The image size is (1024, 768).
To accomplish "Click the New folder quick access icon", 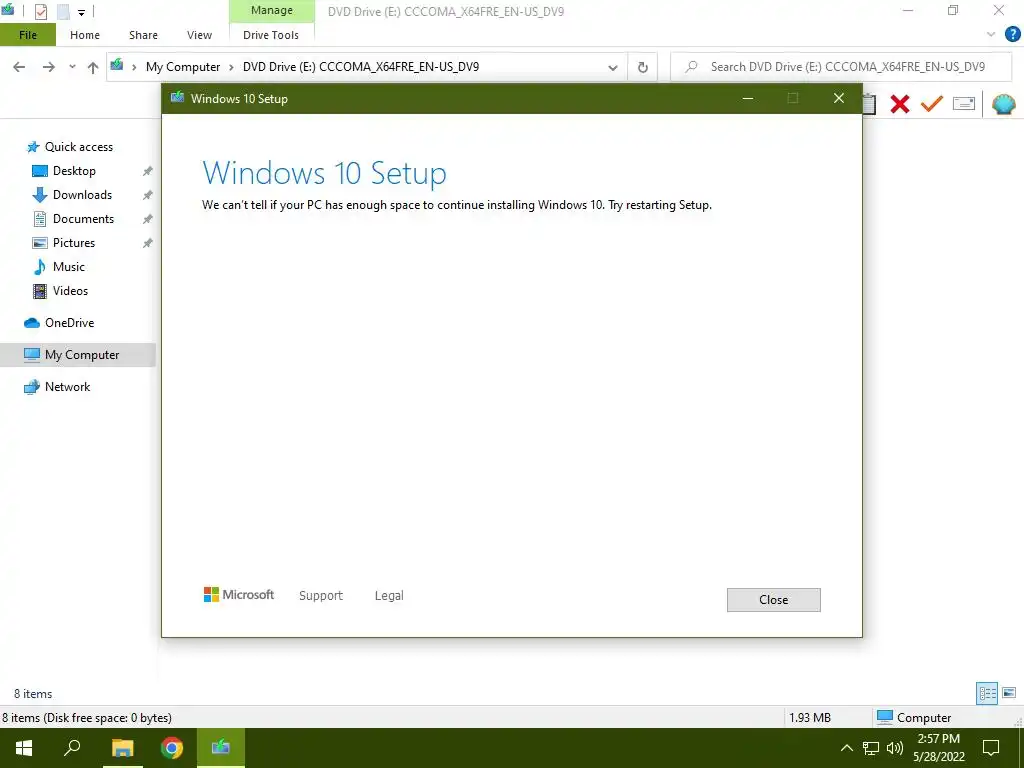I will [x=63, y=11].
